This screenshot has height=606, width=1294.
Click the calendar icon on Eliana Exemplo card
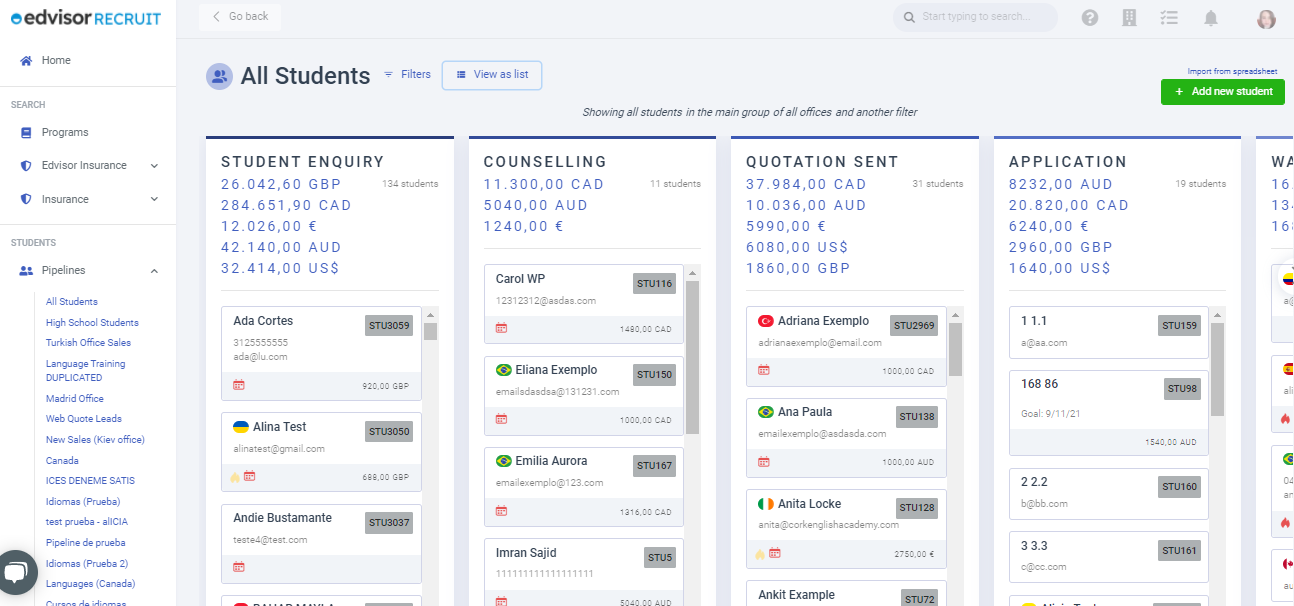tap(501, 420)
